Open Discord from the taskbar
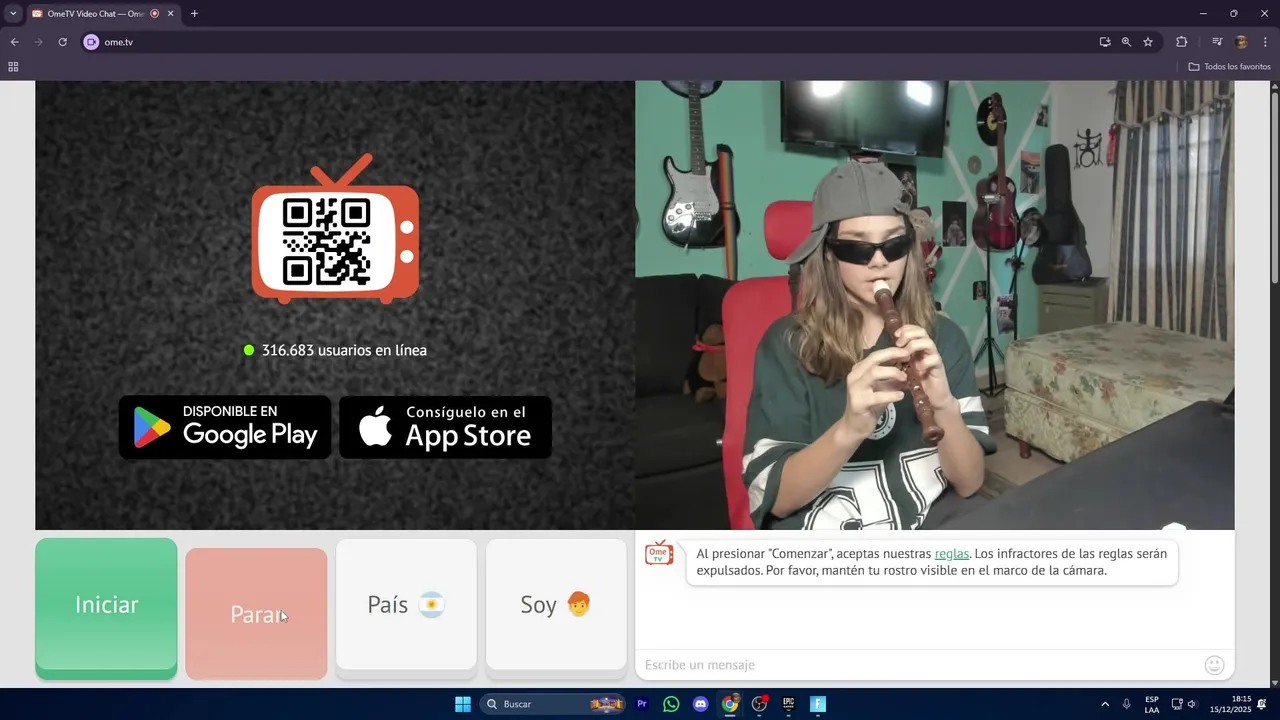This screenshot has width=1280, height=720. [x=700, y=704]
